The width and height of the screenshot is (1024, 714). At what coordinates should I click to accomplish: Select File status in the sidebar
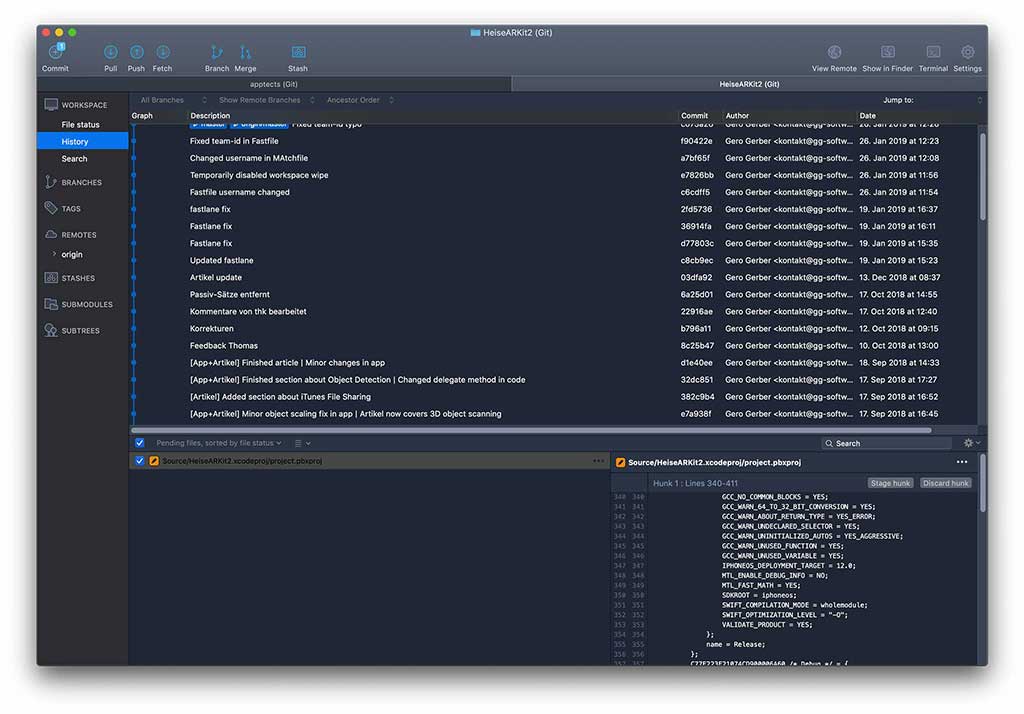(x=81, y=125)
